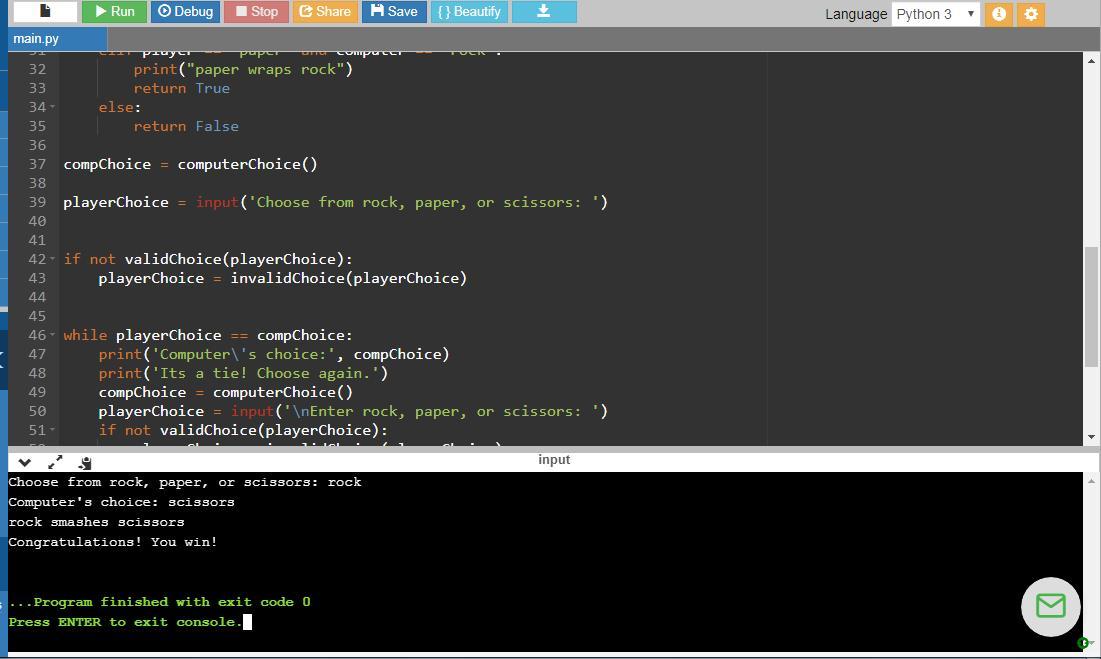Fold the else block at line 34
1101x659 pixels.
52,107
